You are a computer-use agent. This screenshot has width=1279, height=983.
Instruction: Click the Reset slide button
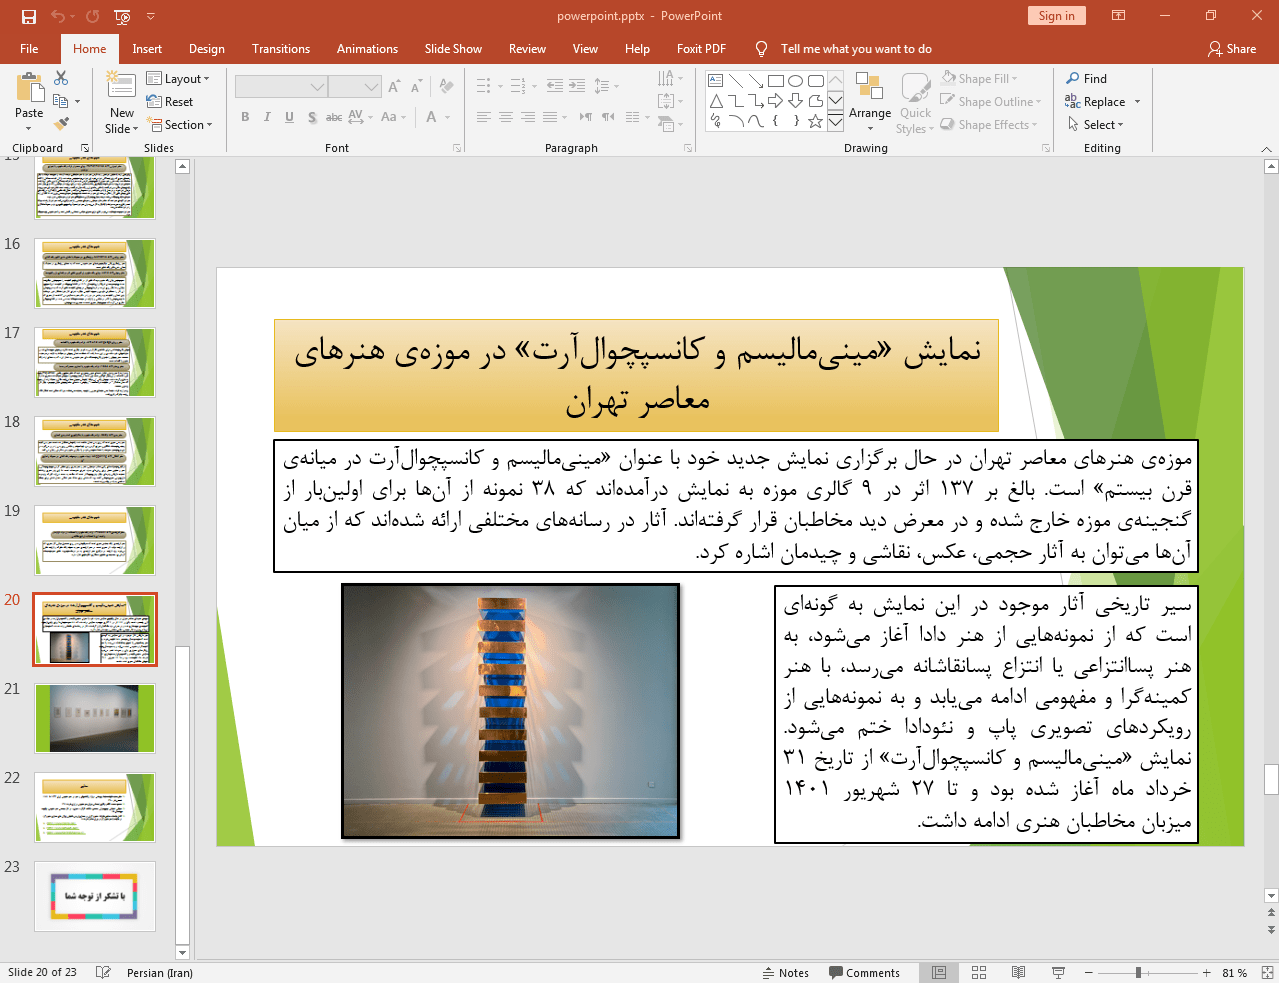pyautogui.click(x=170, y=102)
